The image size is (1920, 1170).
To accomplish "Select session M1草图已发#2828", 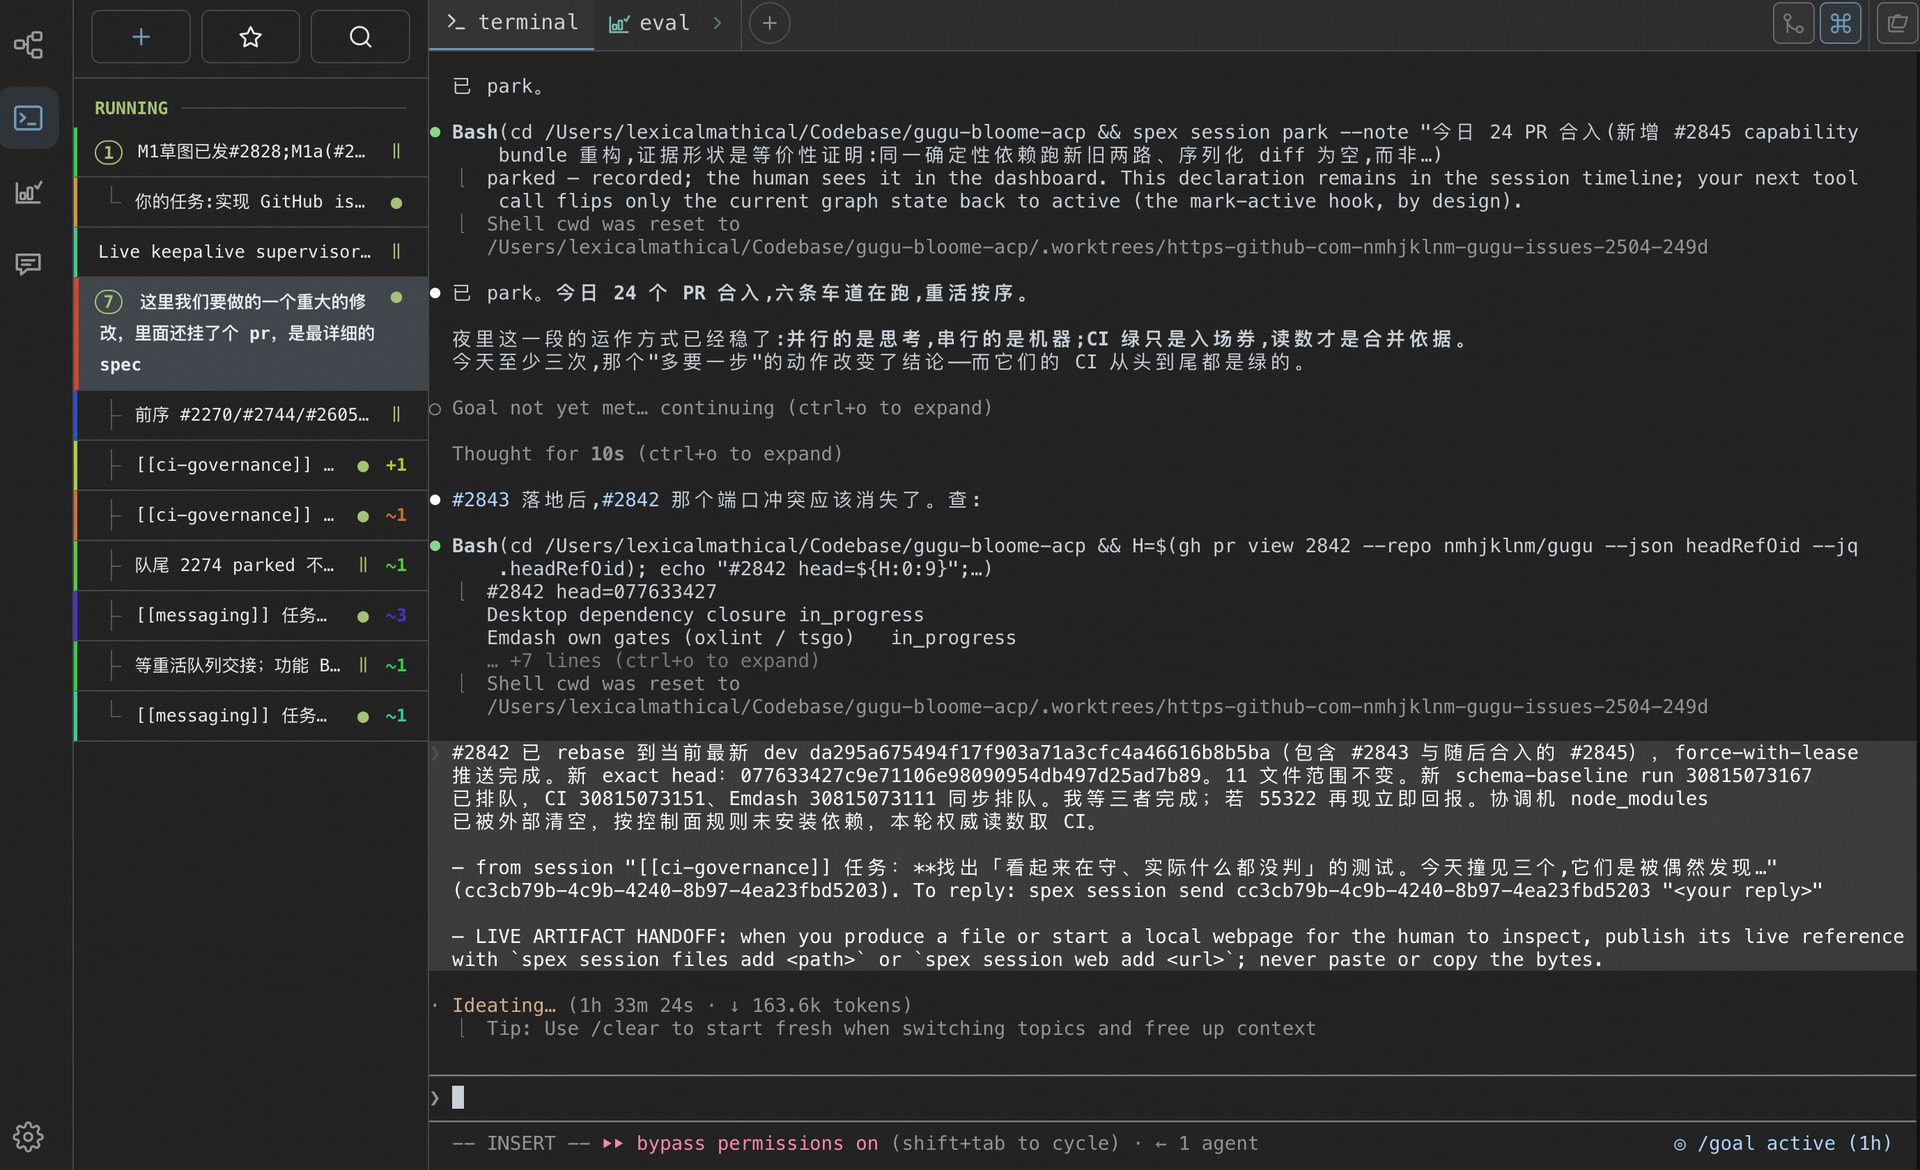I will pos(251,152).
